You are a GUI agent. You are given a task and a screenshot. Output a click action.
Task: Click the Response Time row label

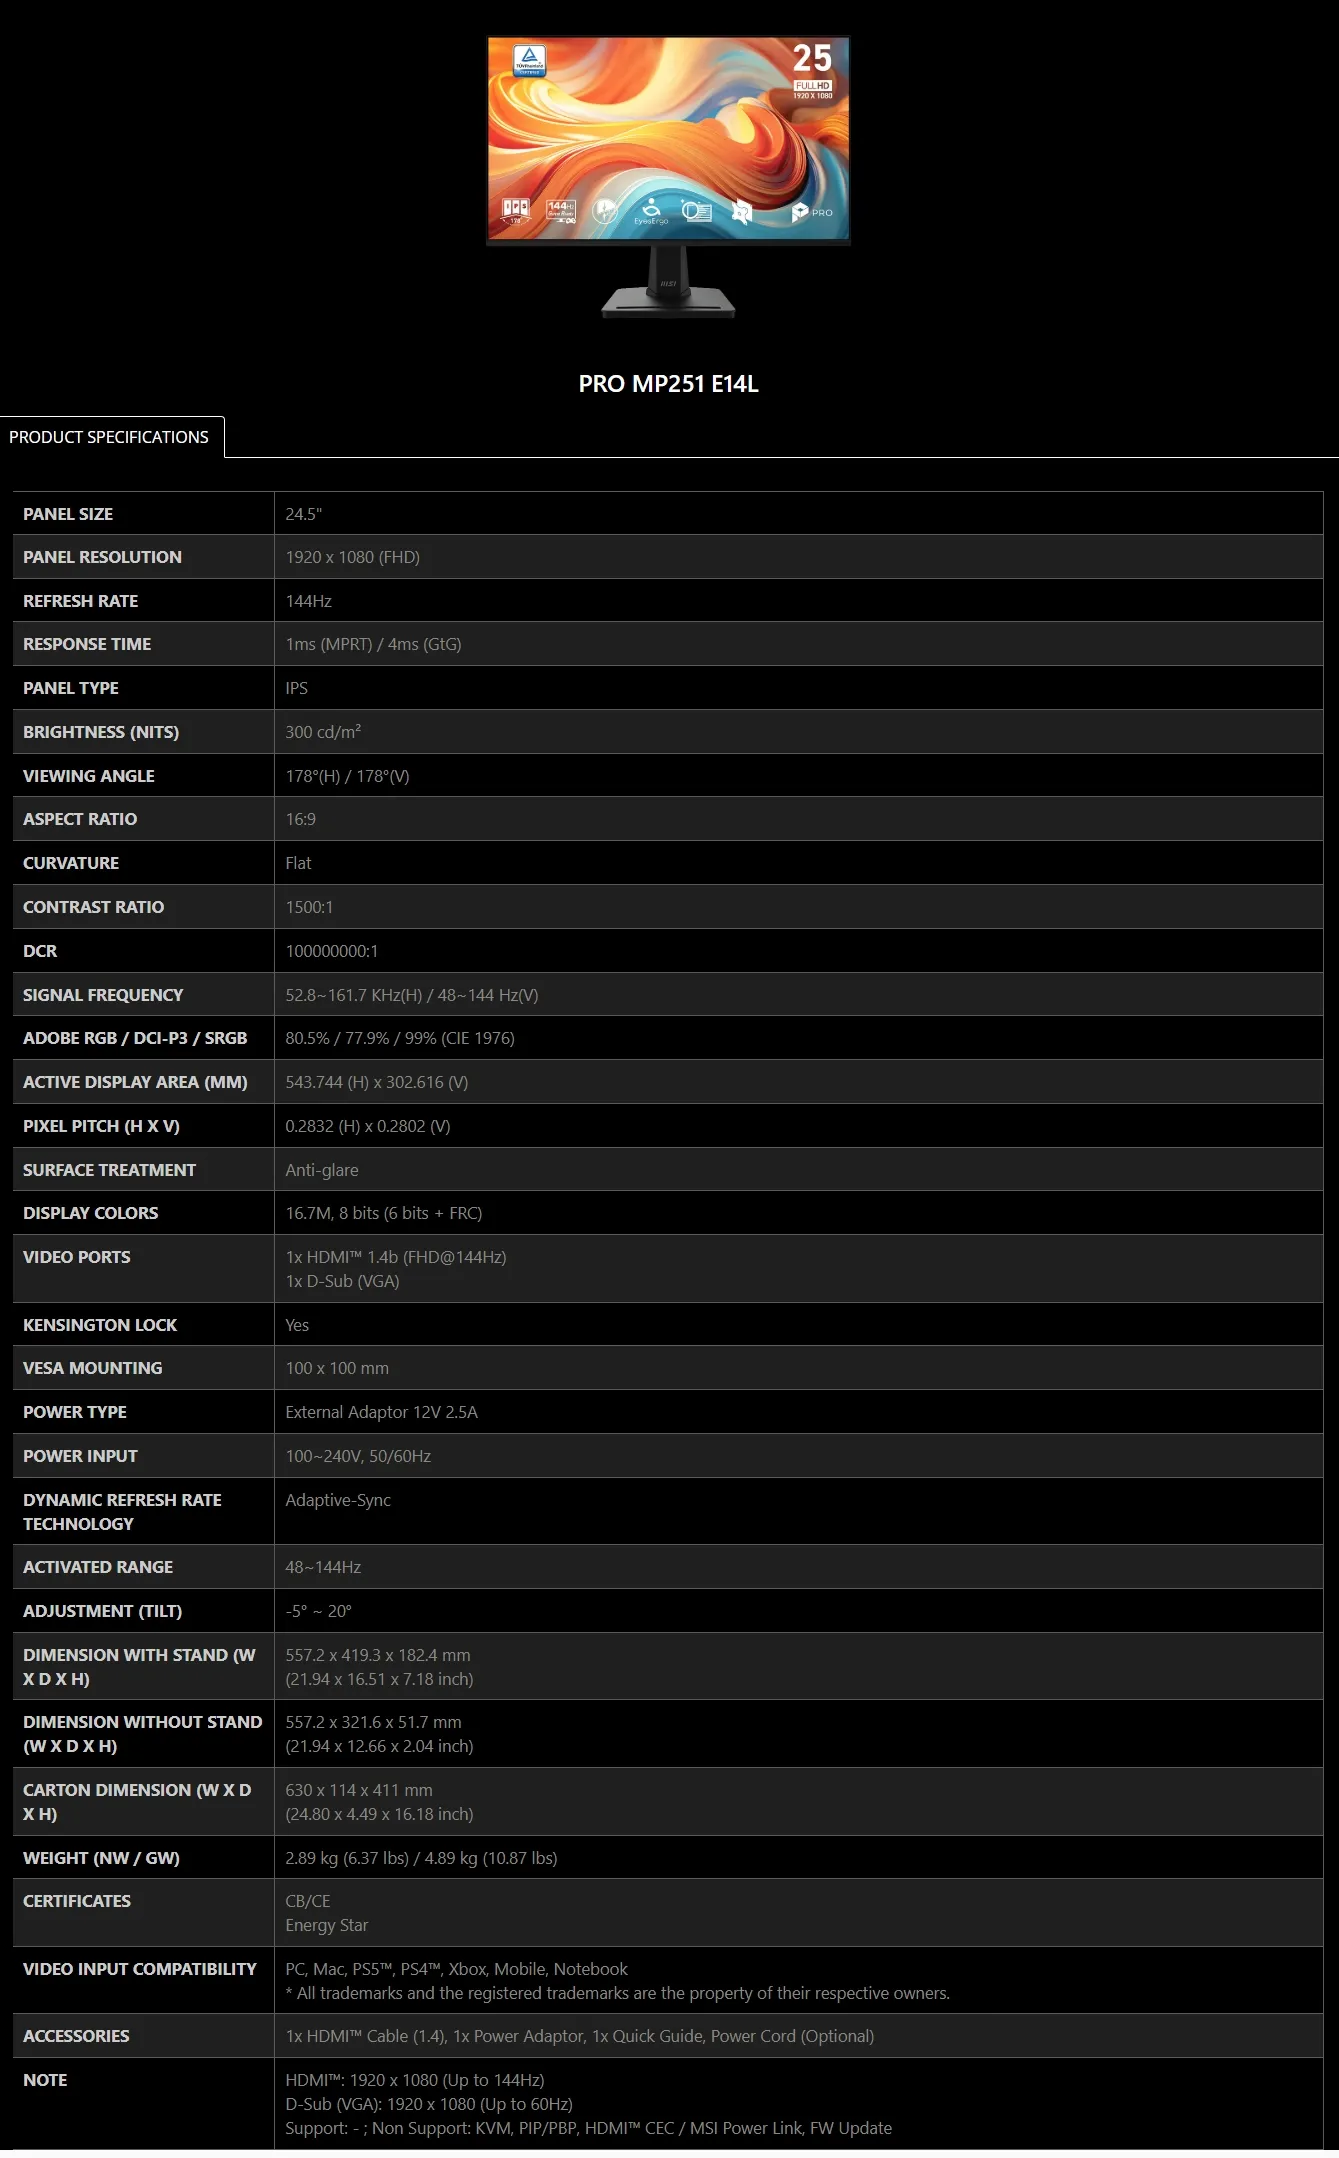[87, 644]
